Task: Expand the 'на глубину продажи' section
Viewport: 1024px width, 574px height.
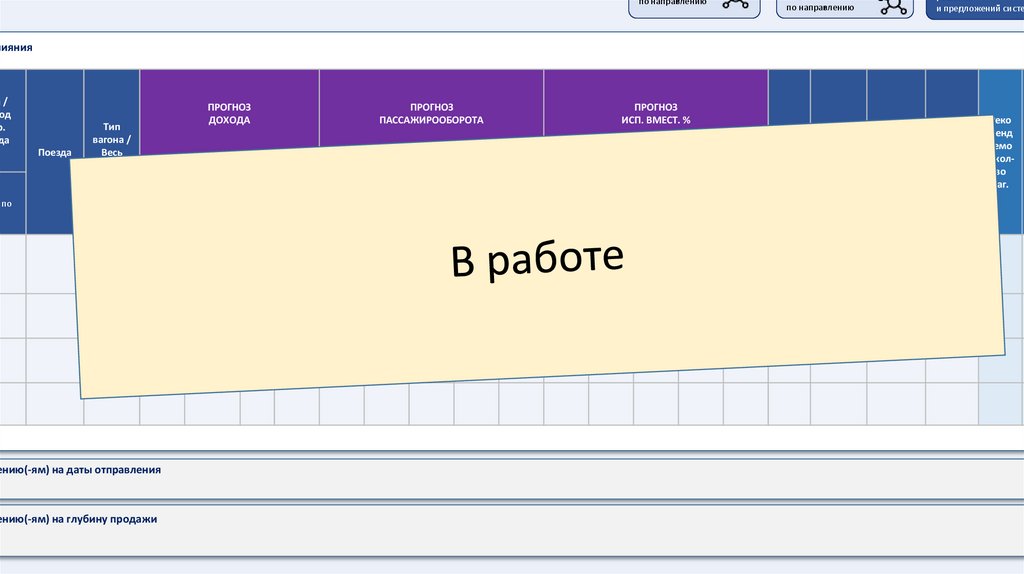Action: tap(512, 530)
